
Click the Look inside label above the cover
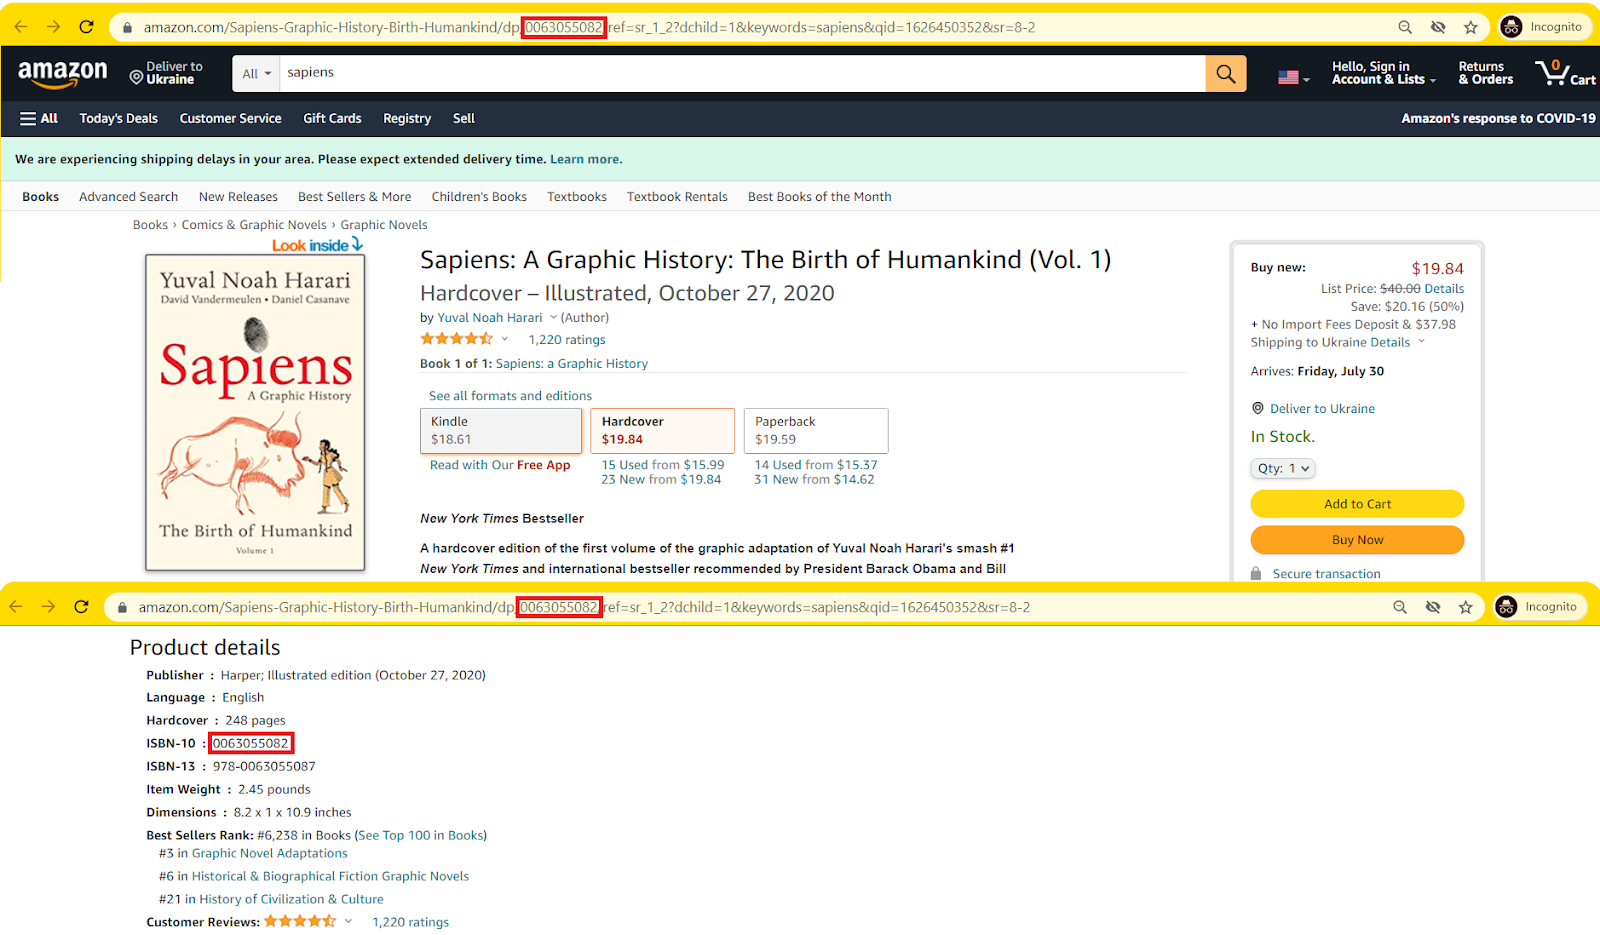(x=317, y=245)
